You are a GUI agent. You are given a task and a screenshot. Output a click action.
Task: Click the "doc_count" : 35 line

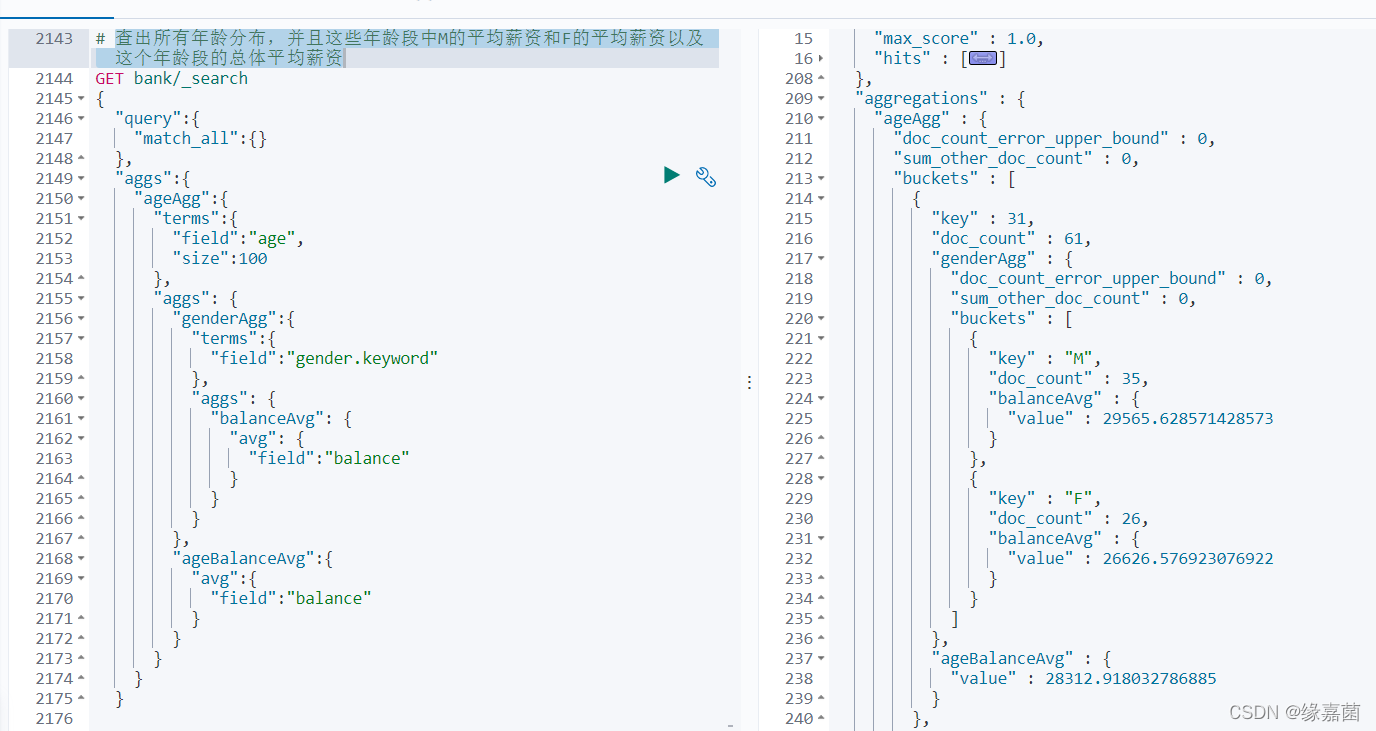[1068, 379]
